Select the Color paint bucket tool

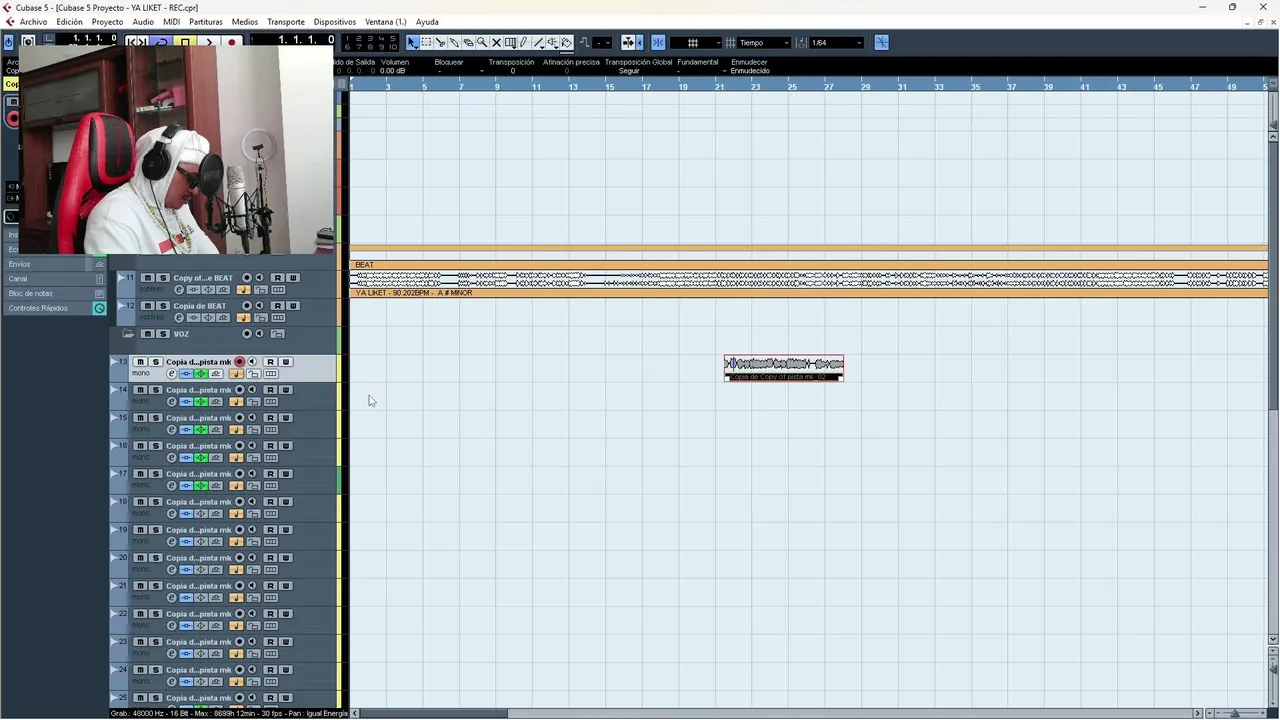[566, 42]
